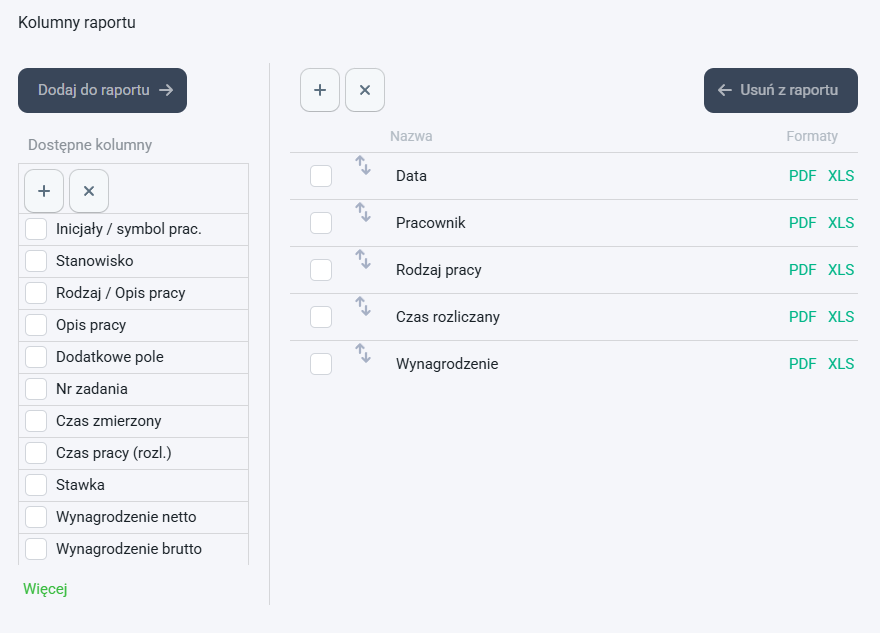Image resolution: width=880 pixels, height=633 pixels.
Task: Click Usuń z raportu button
Action: (x=781, y=90)
